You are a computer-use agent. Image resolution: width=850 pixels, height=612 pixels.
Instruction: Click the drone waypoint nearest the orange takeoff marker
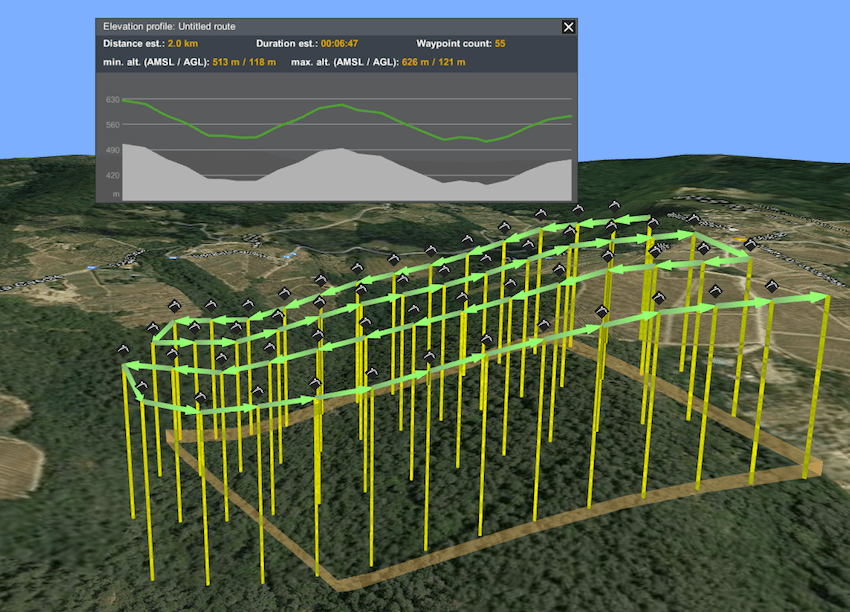click(x=750, y=246)
